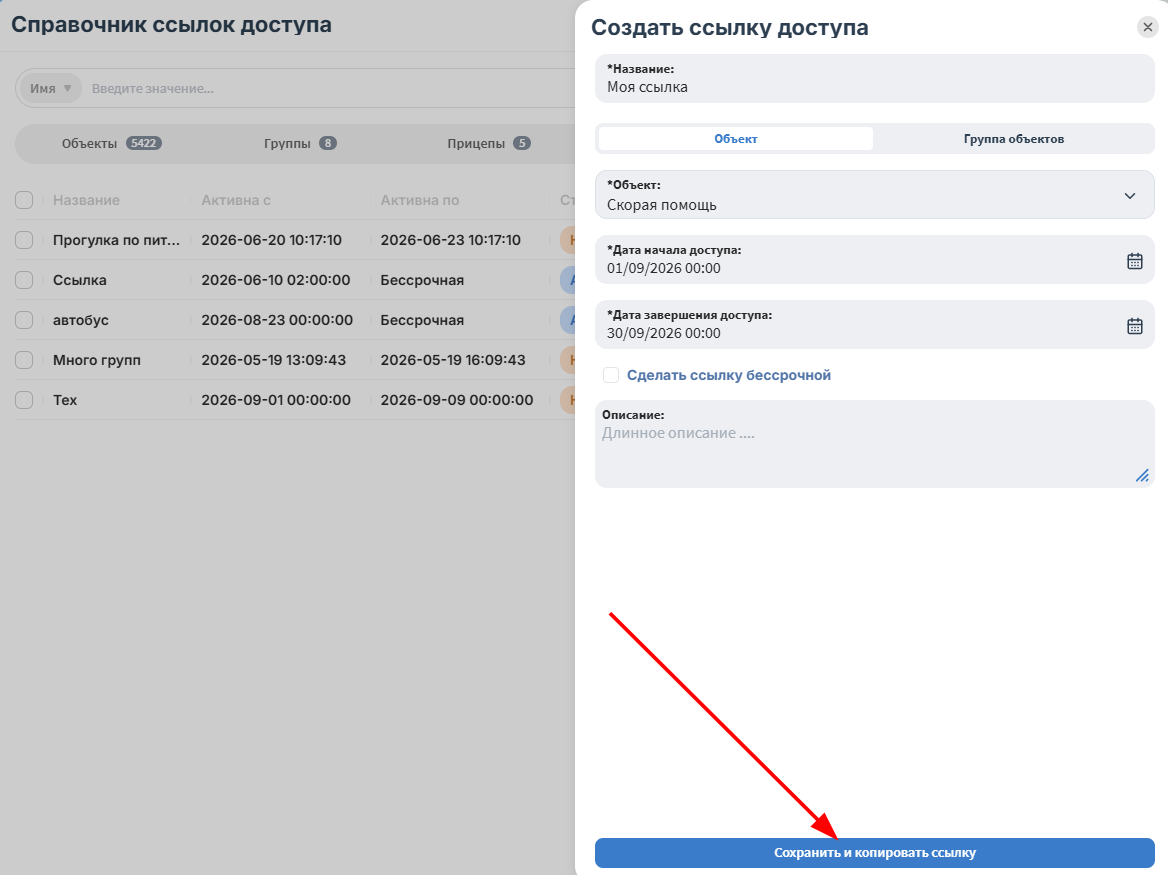Screen dimensions: 1168x875
Task: Focus the Название field with Моя ссылка
Action: click(875, 78)
